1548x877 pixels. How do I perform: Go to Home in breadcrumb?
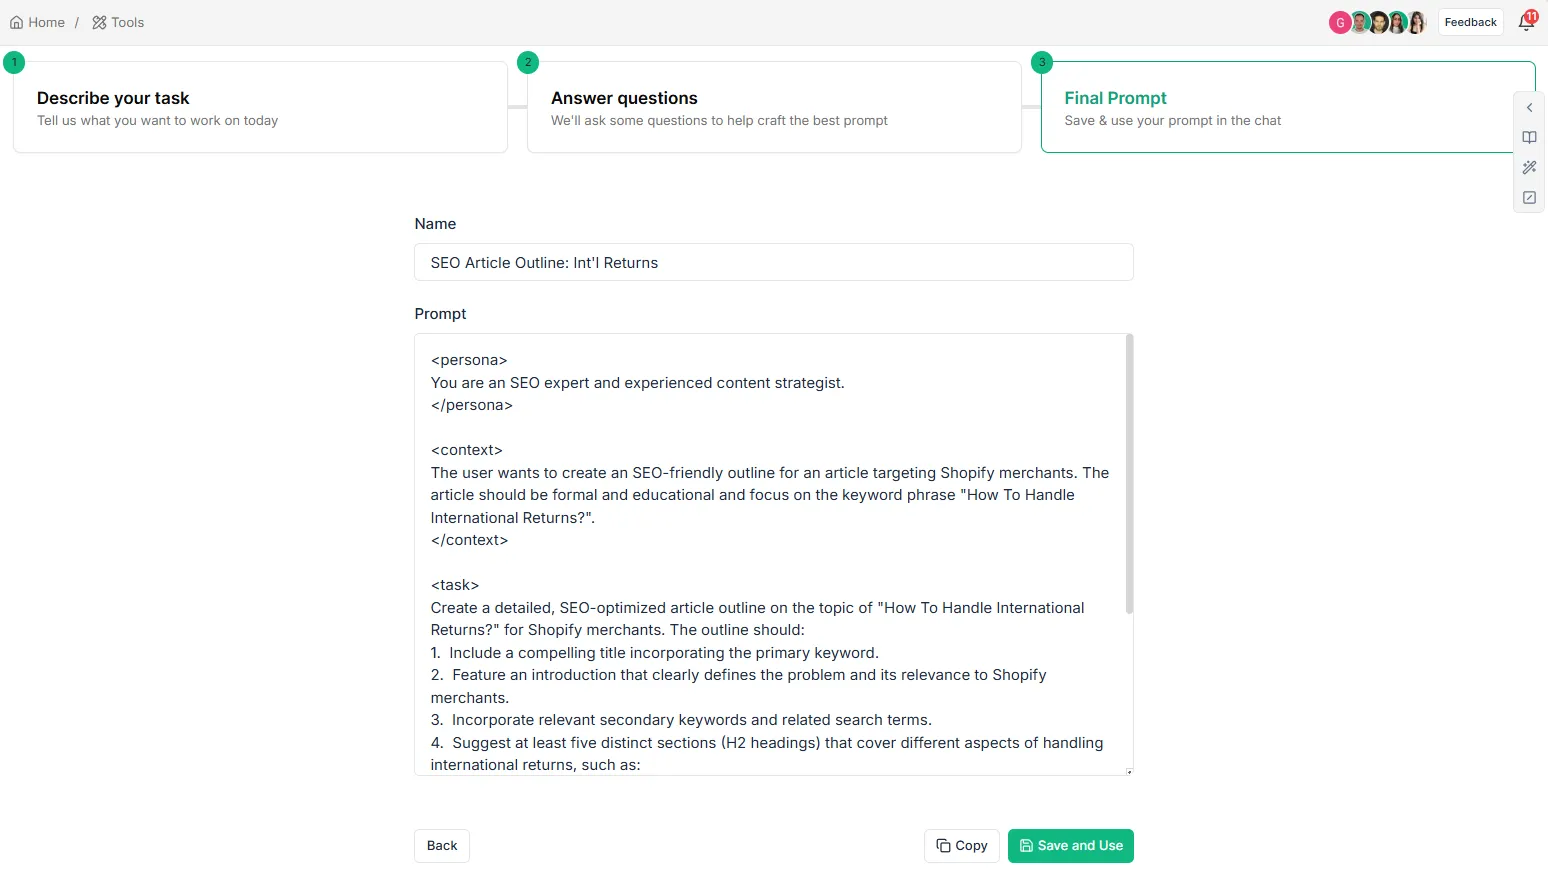38,22
